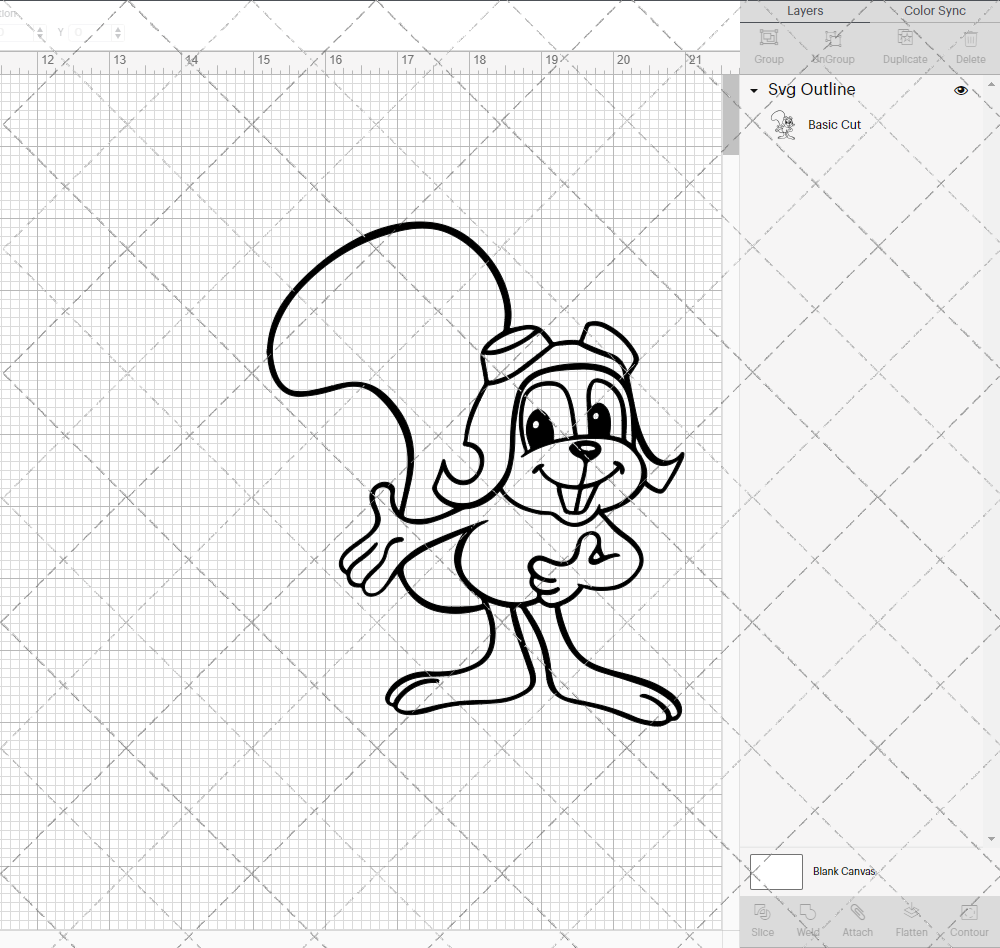Click the Flatten tool icon
This screenshot has height=948, width=1000.
click(911, 912)
